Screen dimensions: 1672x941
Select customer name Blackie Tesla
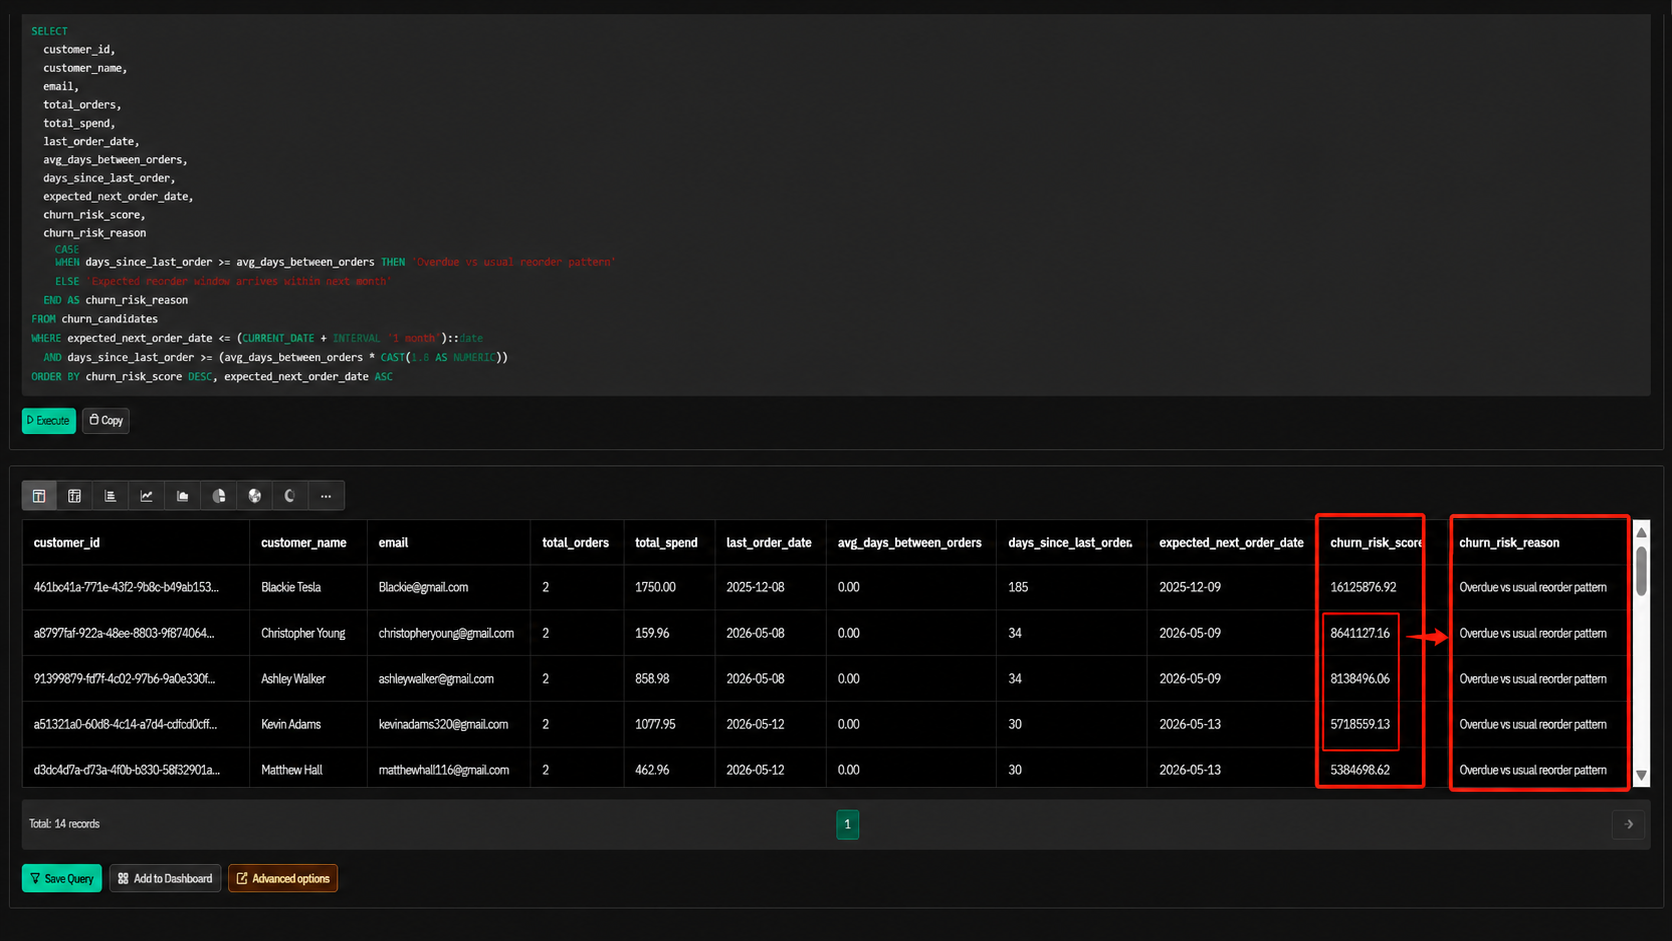tap(291, 588)
